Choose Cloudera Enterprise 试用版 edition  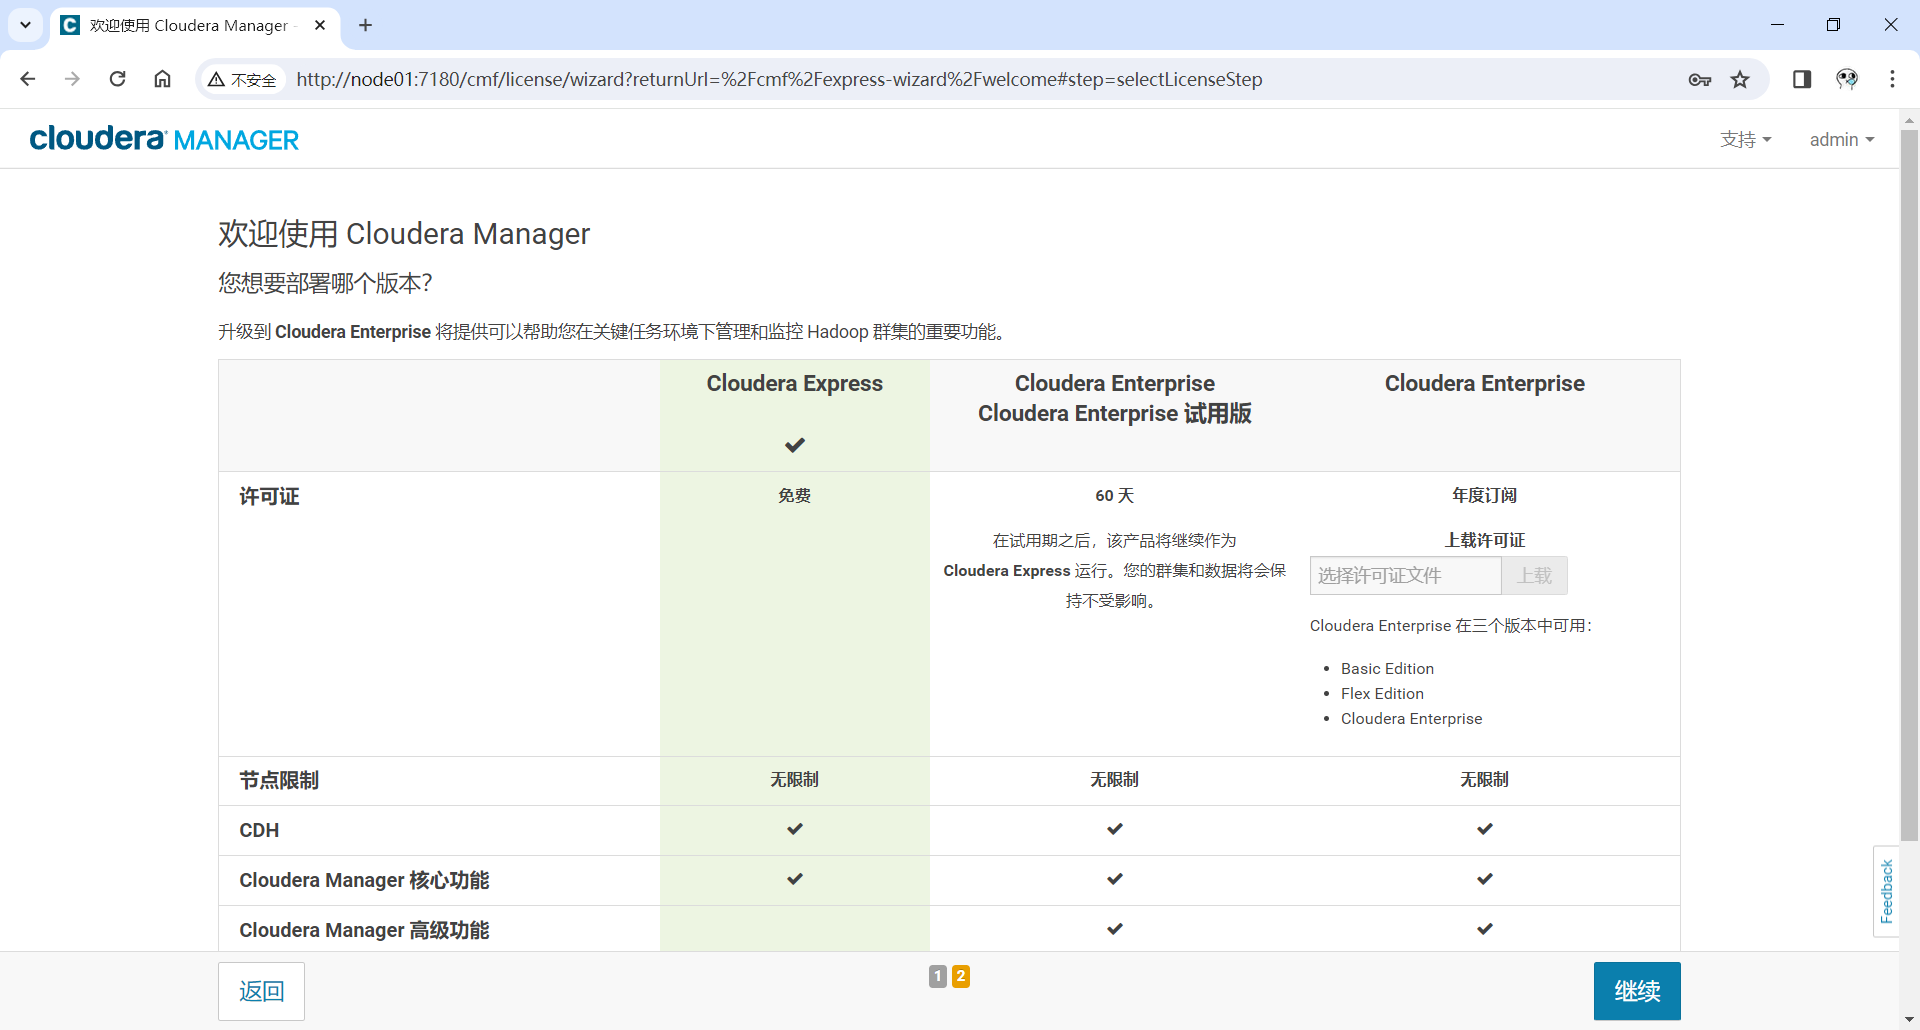click(1114, 414)
